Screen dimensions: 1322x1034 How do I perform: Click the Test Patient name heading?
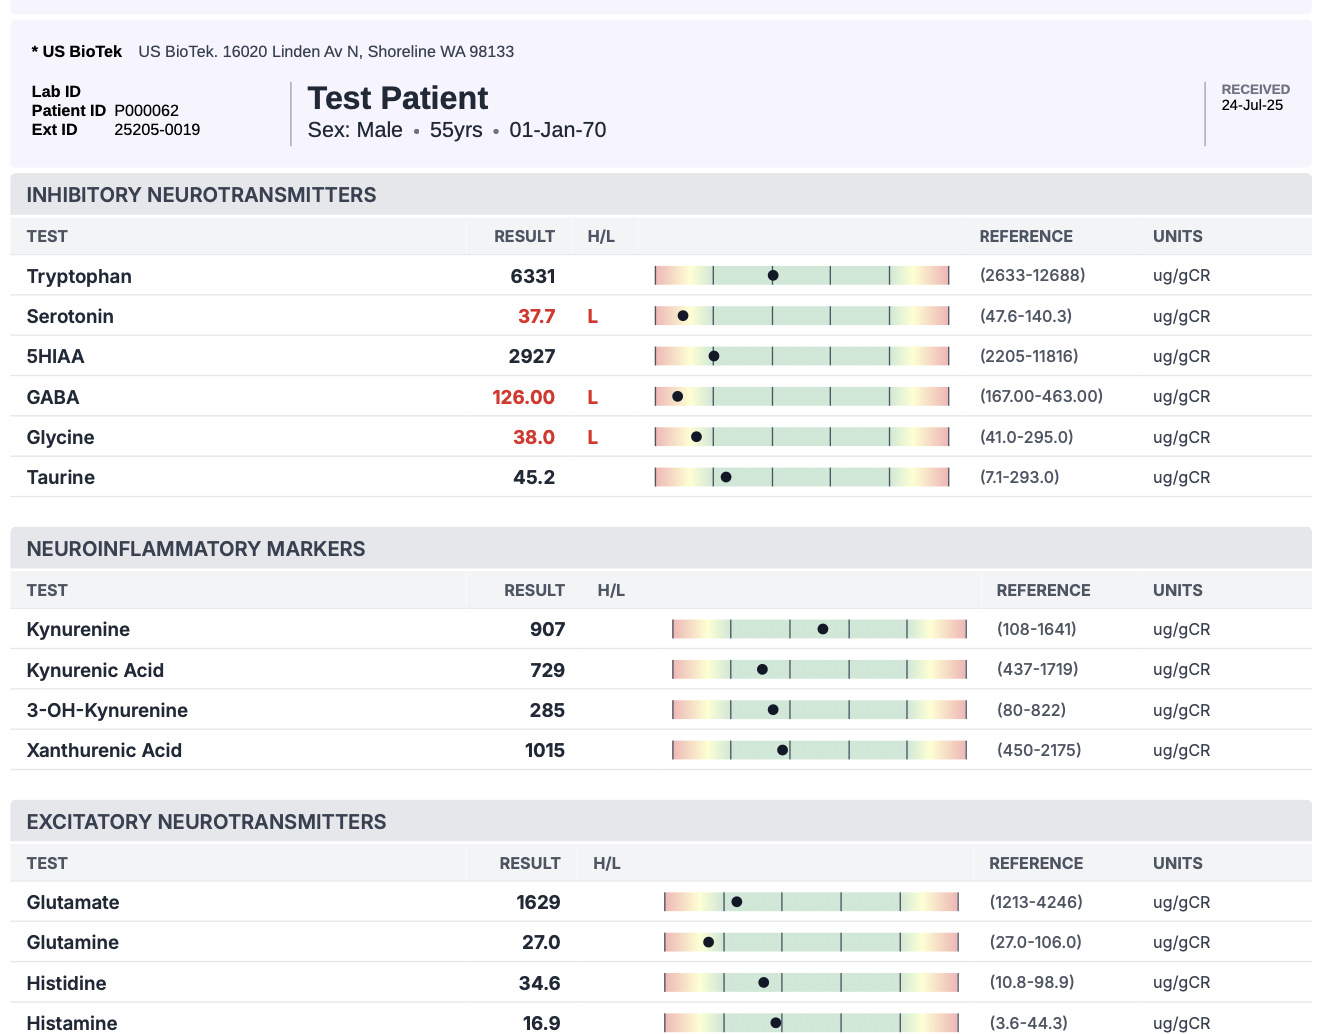click(397, 98)
